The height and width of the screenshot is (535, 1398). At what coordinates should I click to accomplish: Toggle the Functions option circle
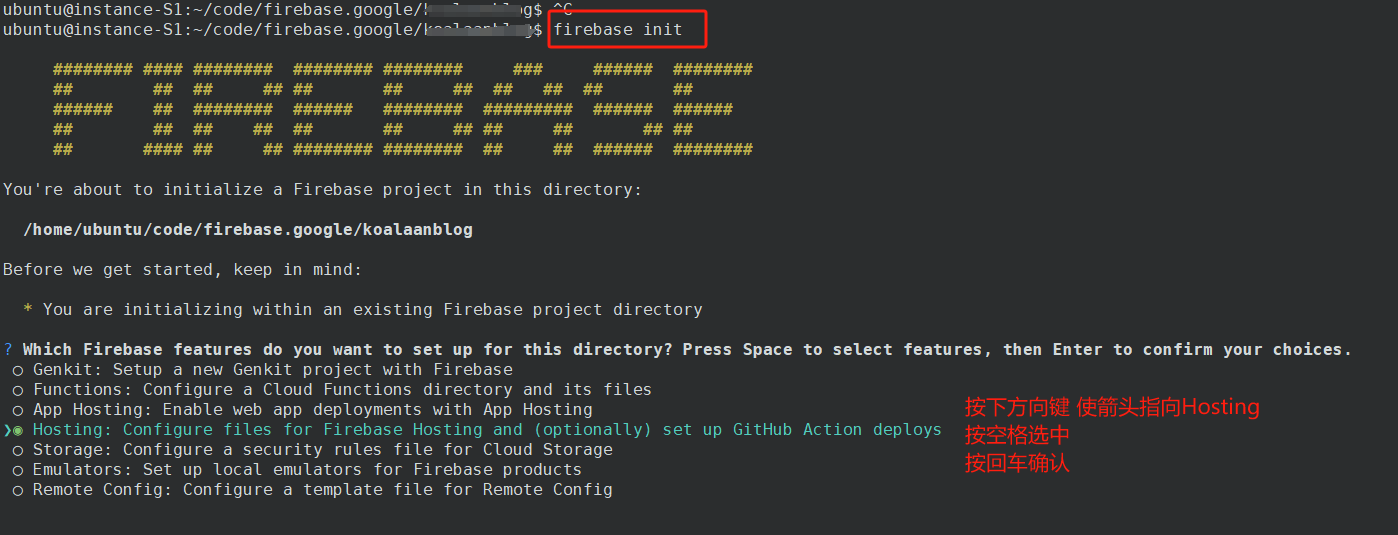(18, 390)
